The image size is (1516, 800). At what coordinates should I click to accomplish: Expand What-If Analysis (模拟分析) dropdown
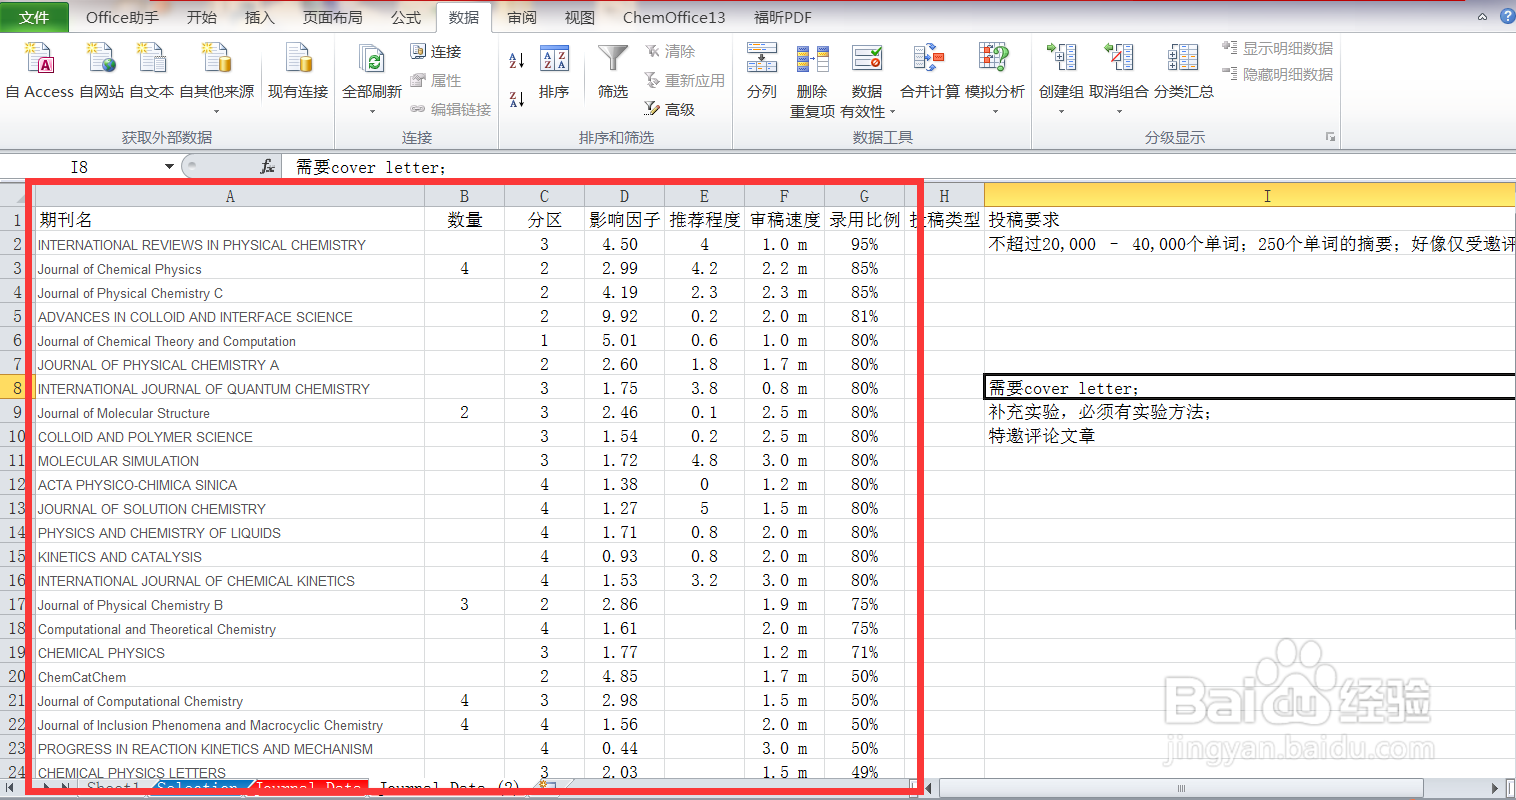pos(995,110)
